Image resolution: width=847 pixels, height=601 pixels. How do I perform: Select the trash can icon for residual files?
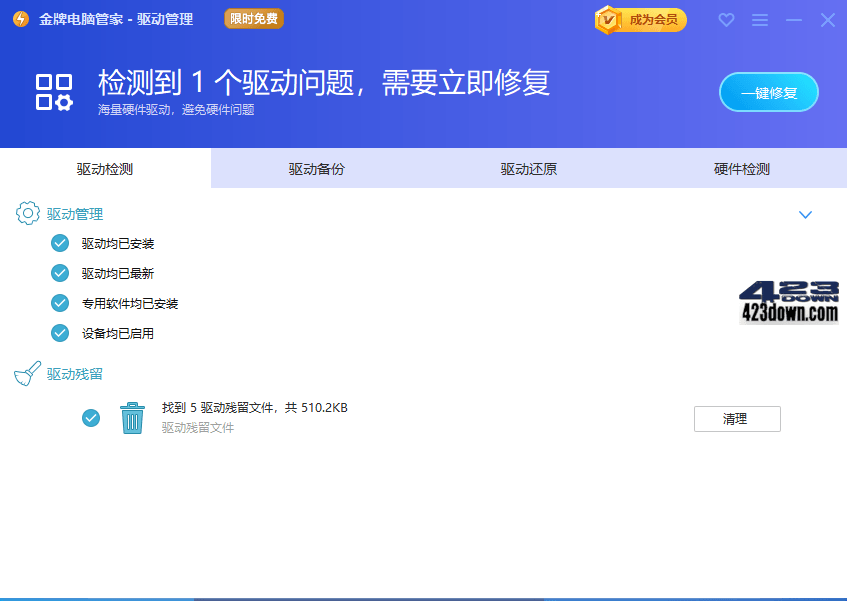(x=131, y=418)
